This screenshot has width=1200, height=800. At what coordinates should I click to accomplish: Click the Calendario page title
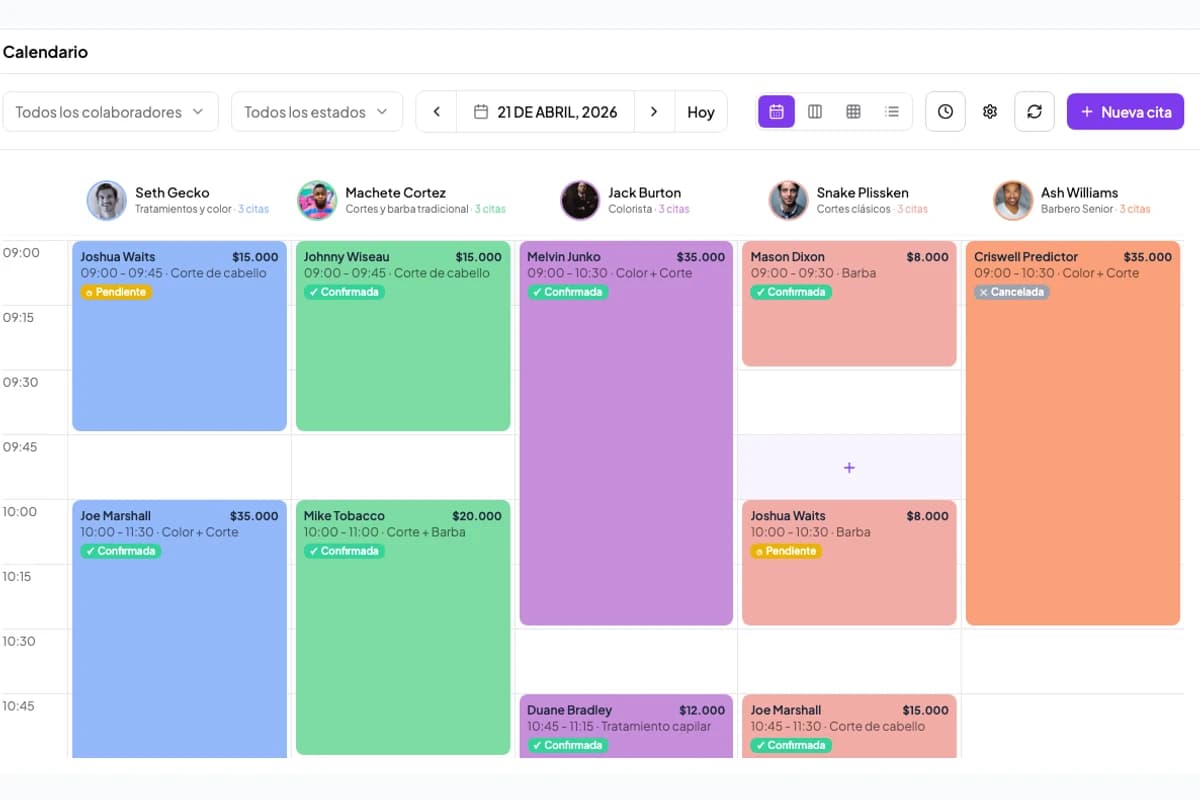coord(45,52)
